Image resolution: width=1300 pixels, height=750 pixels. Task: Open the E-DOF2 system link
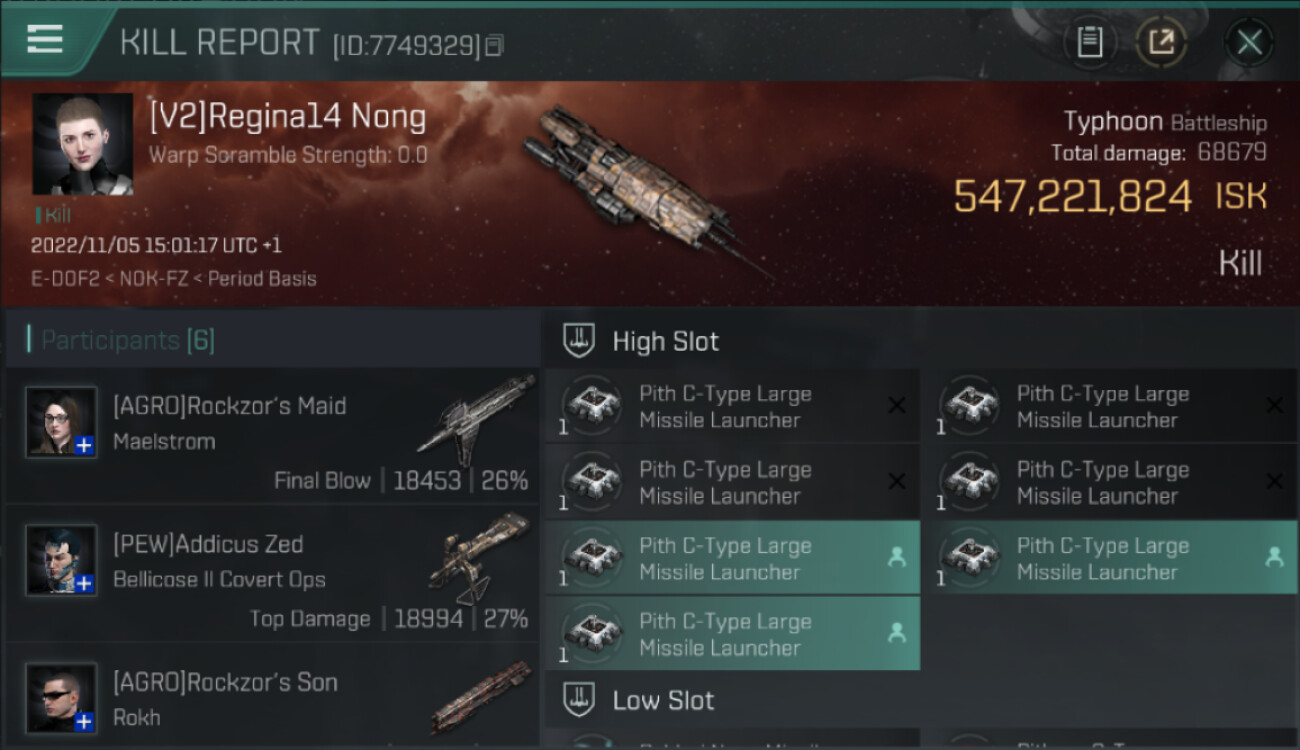(58, 279)
